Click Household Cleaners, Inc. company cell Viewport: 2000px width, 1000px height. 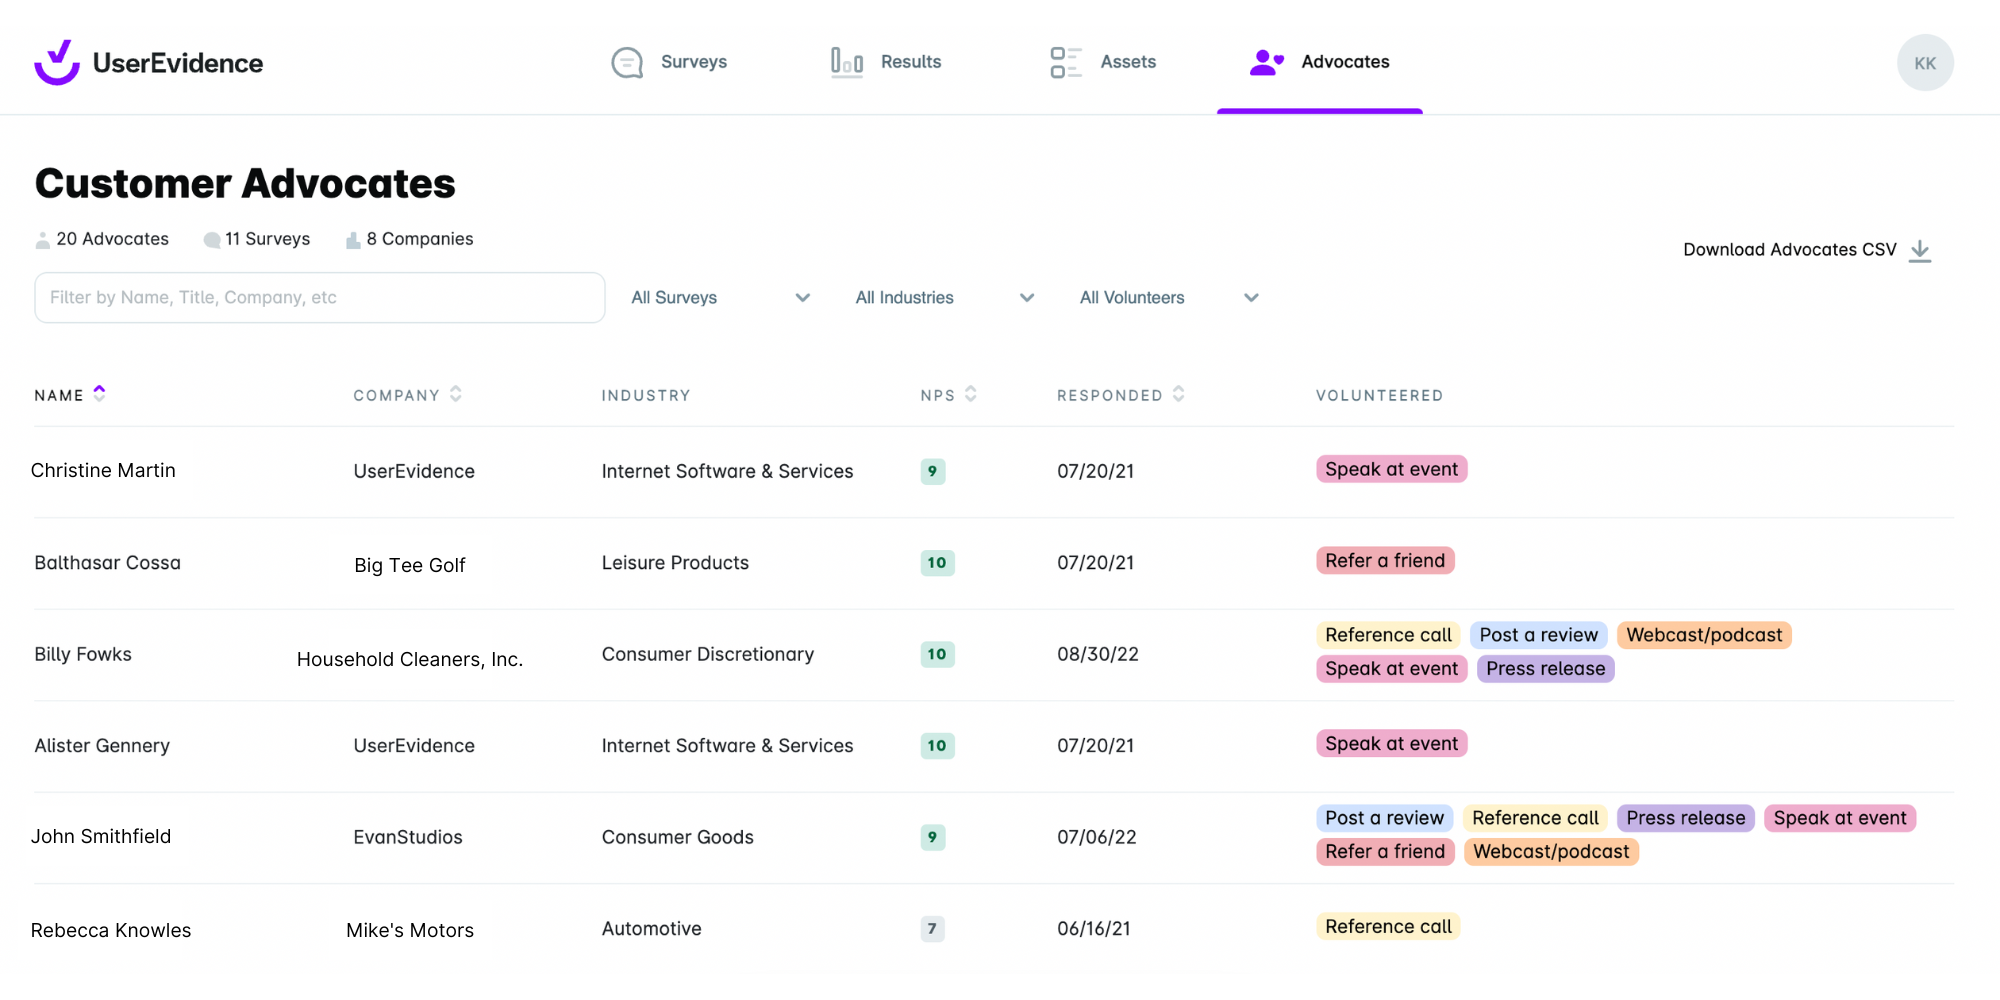point(410,660)
